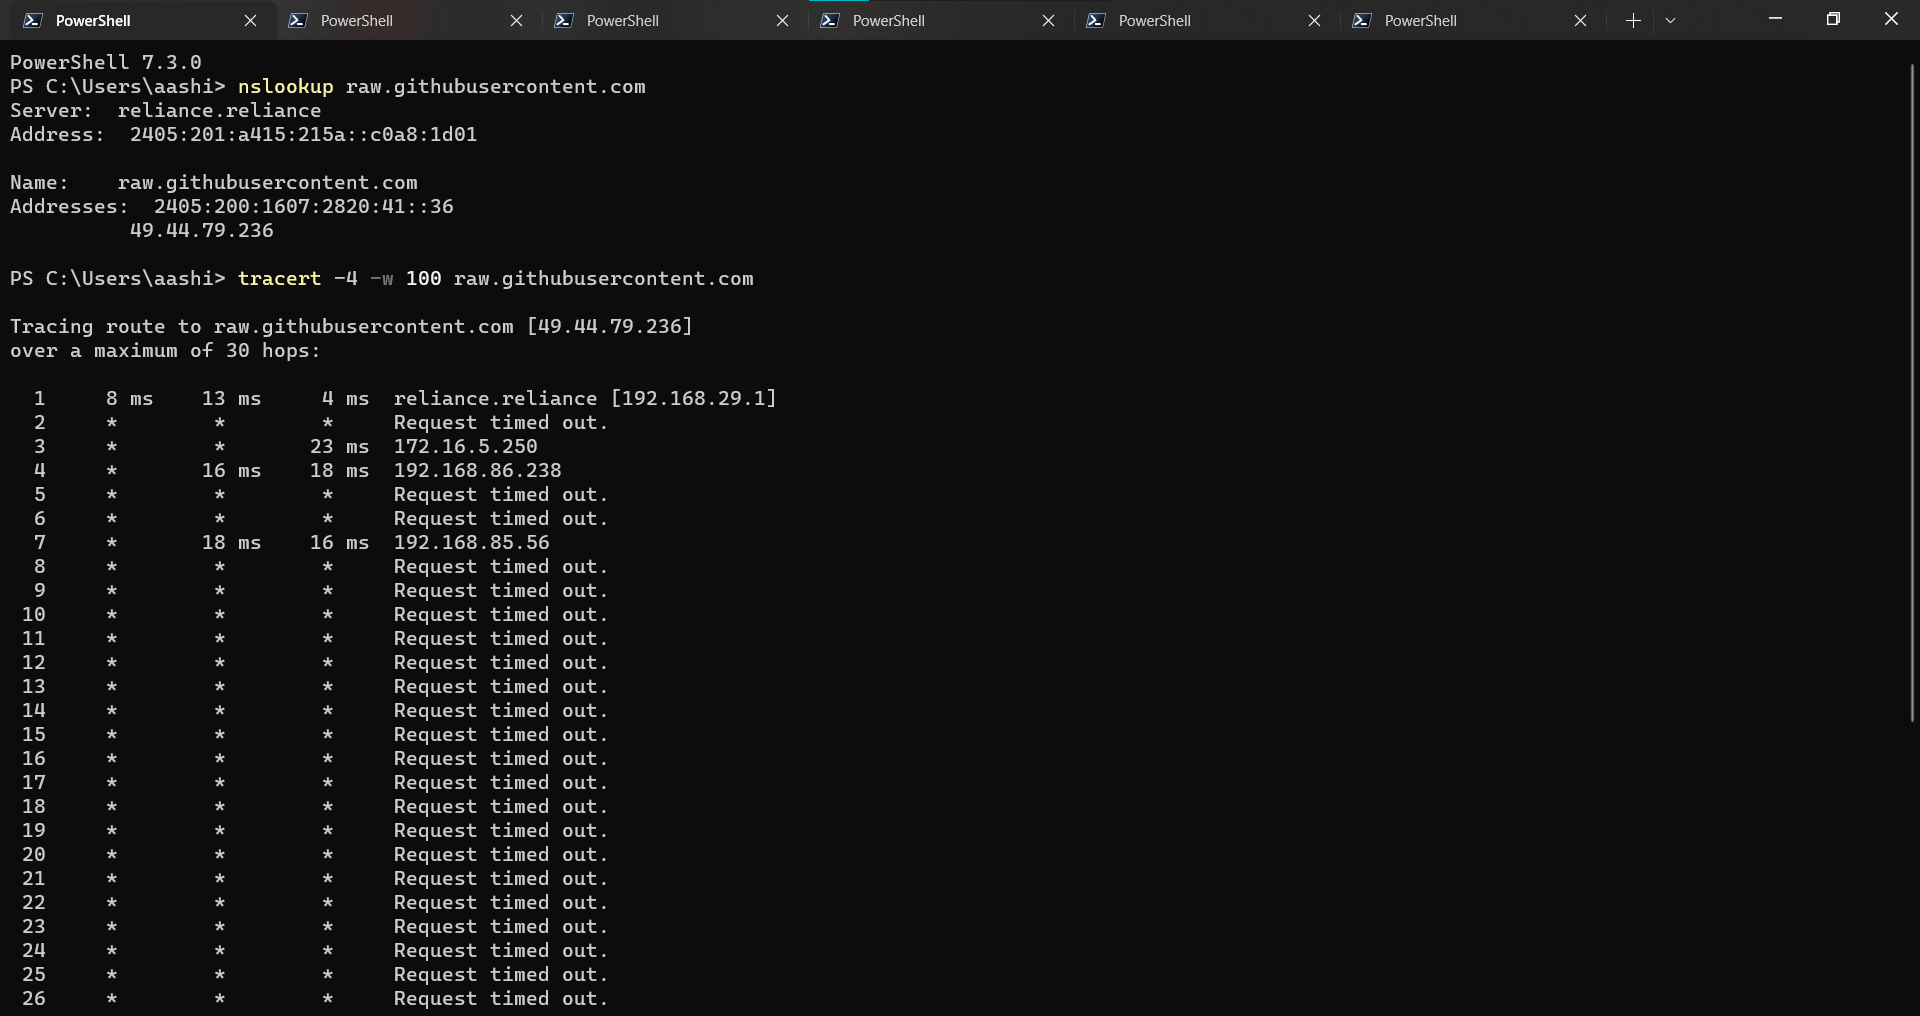The image size is (1920, 1016).
Task: Click the DNS server address 2405:201:a415:215a::c0a8:1d01
Action: 303,134
